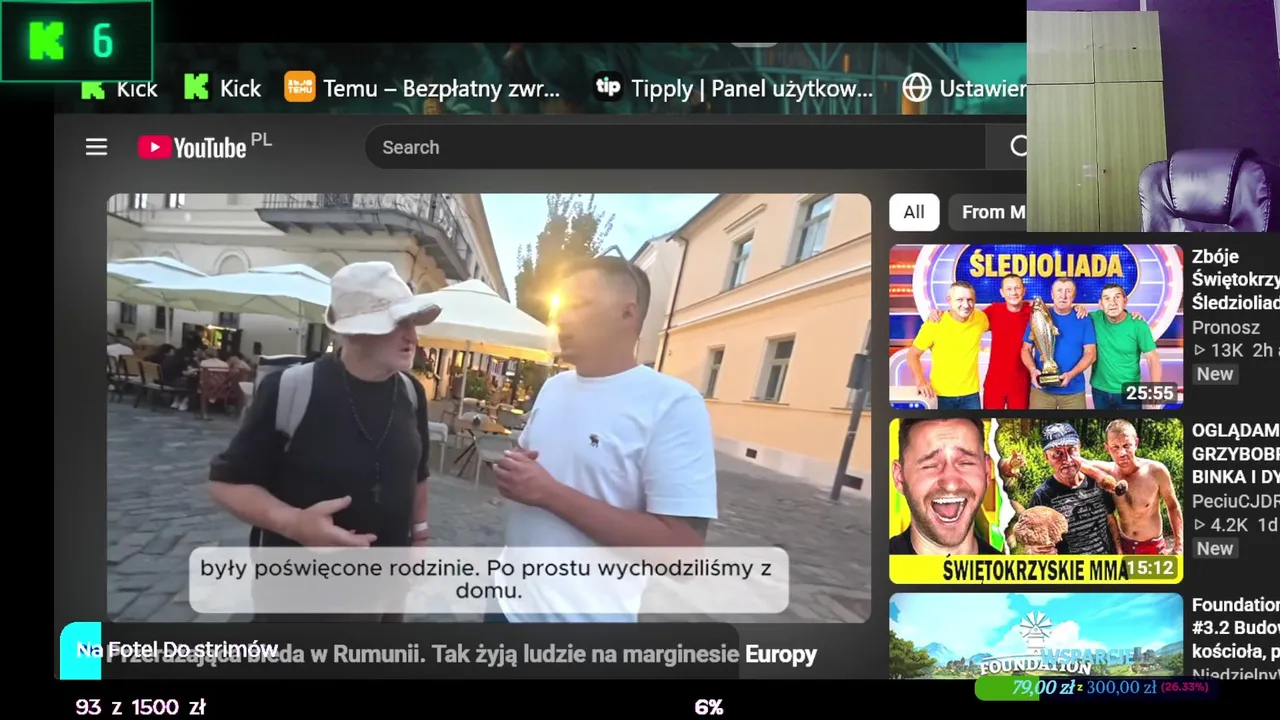Click the video title about Rumunia
Viewport: 1280px width, 720px height.
point(461,655)
